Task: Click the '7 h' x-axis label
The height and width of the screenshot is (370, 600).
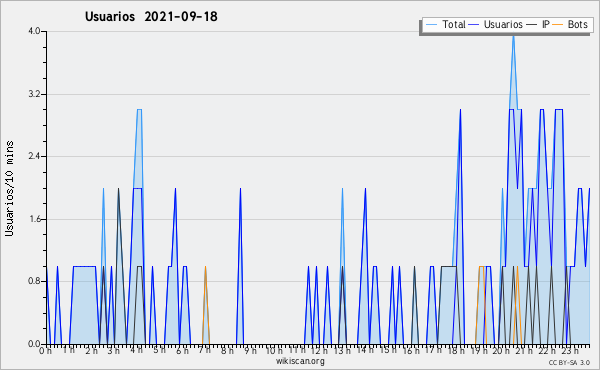Action: point(204,350)
